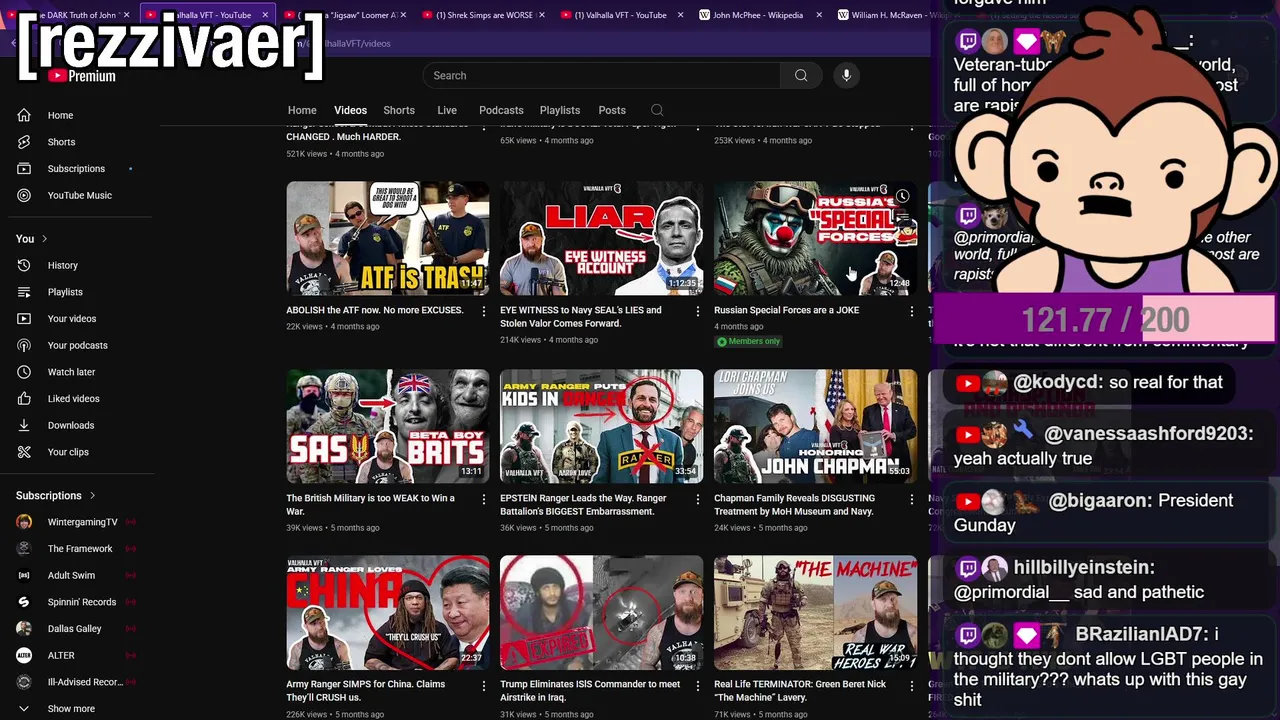
Task: Open The Framework subscription
Action: (x=80, y=549)
